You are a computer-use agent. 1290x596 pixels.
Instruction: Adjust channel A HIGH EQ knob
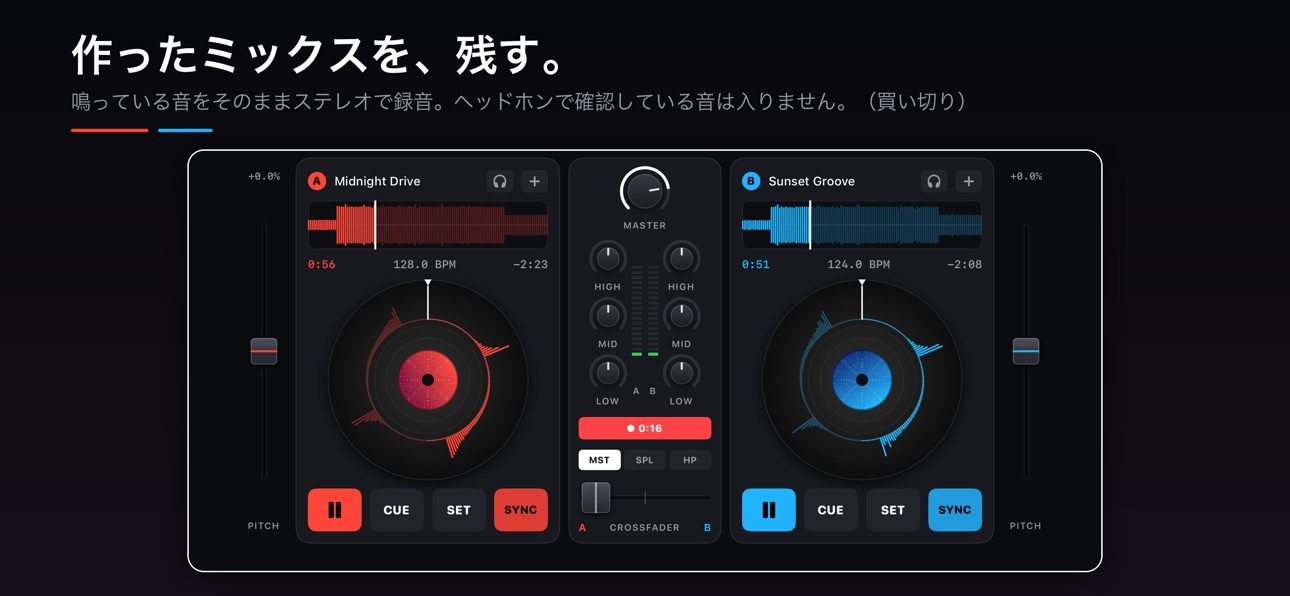(608, 258)
